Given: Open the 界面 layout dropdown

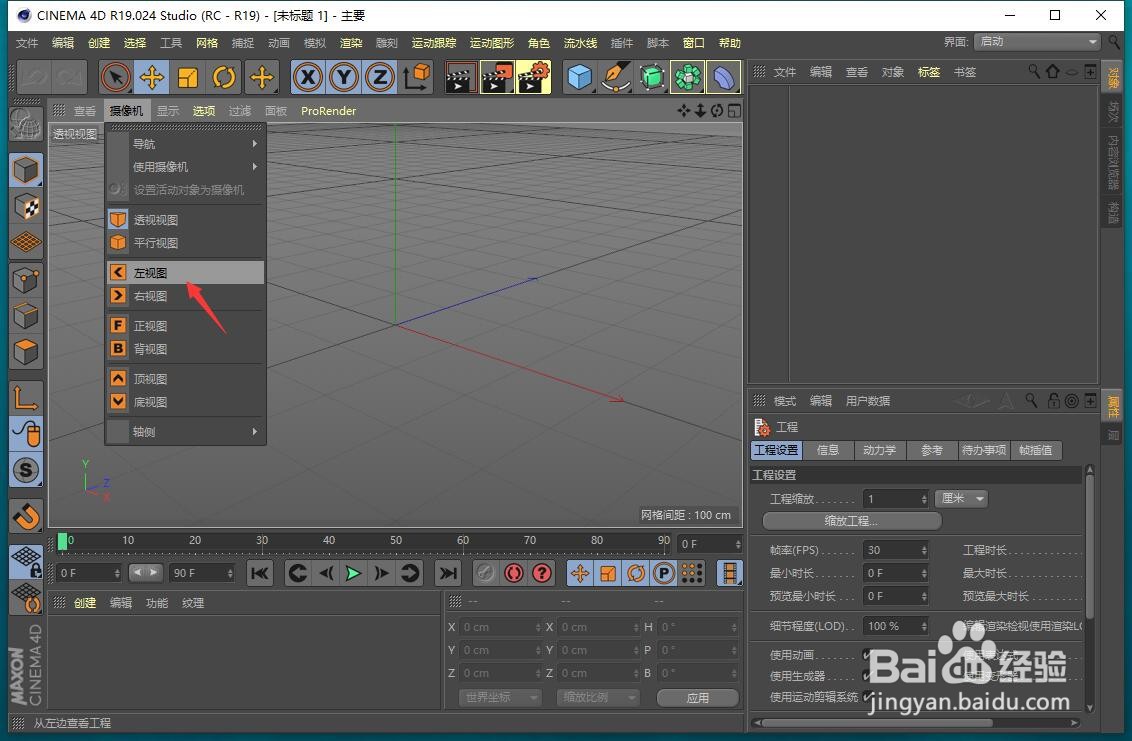Looking at the screenshot, I should point(1037,42).
